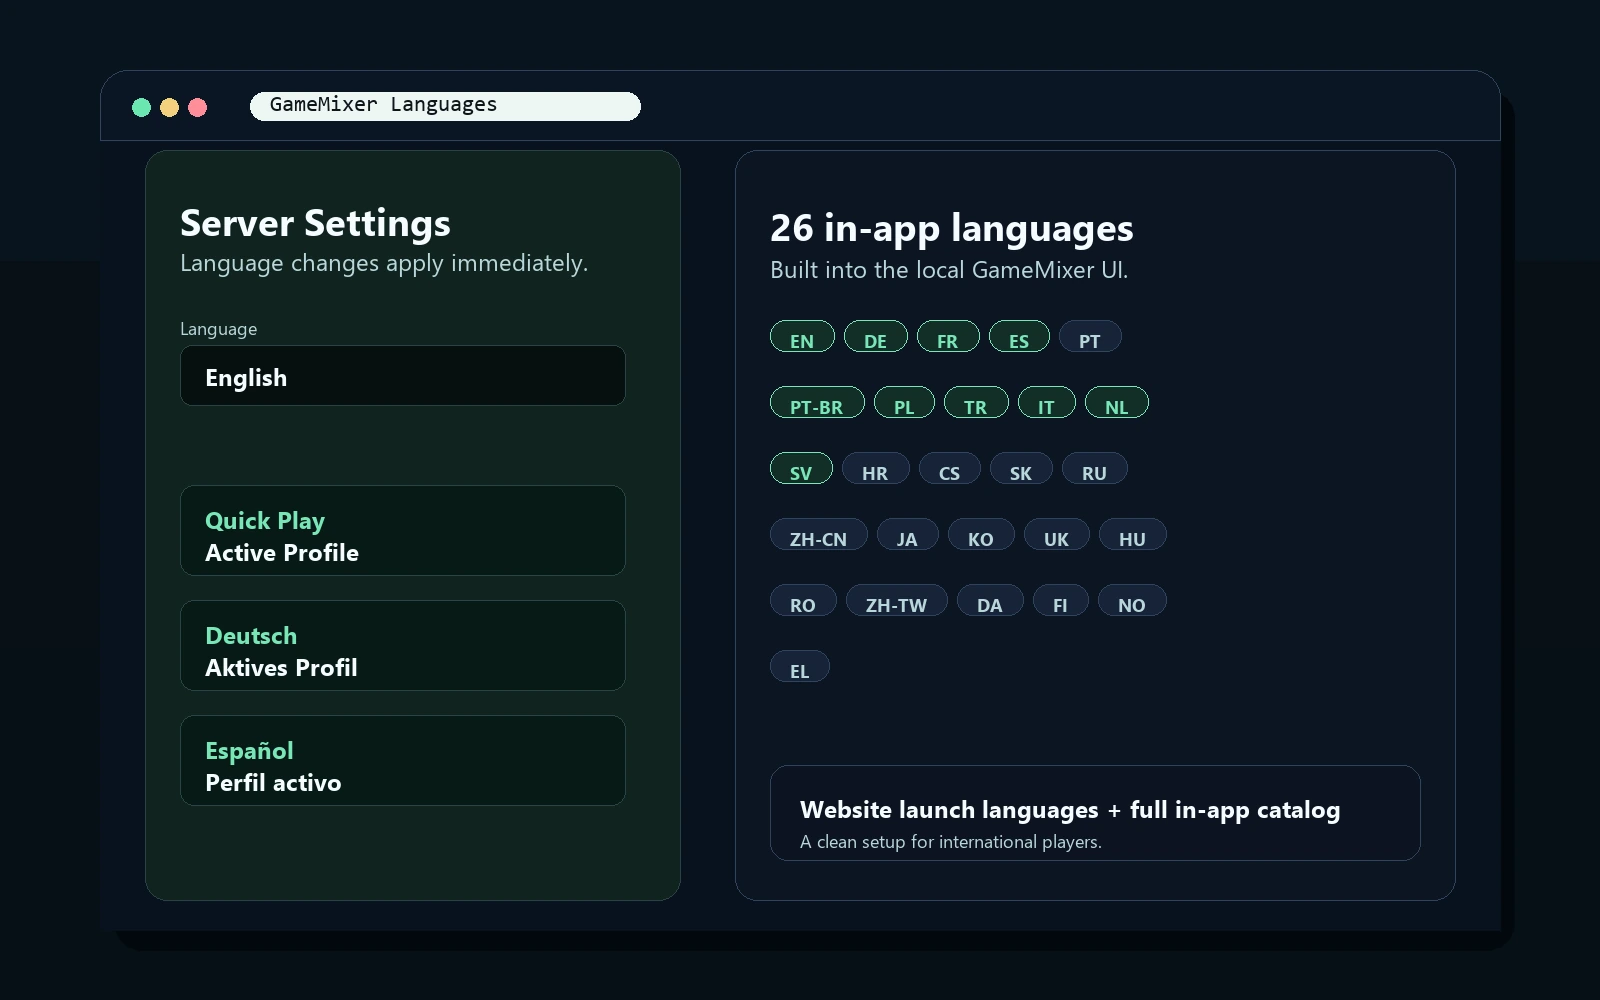Image resolution: width=1600 pixels, height=1000 pixels.
Task: Select the JA language chip
Action: click(908, 535)
